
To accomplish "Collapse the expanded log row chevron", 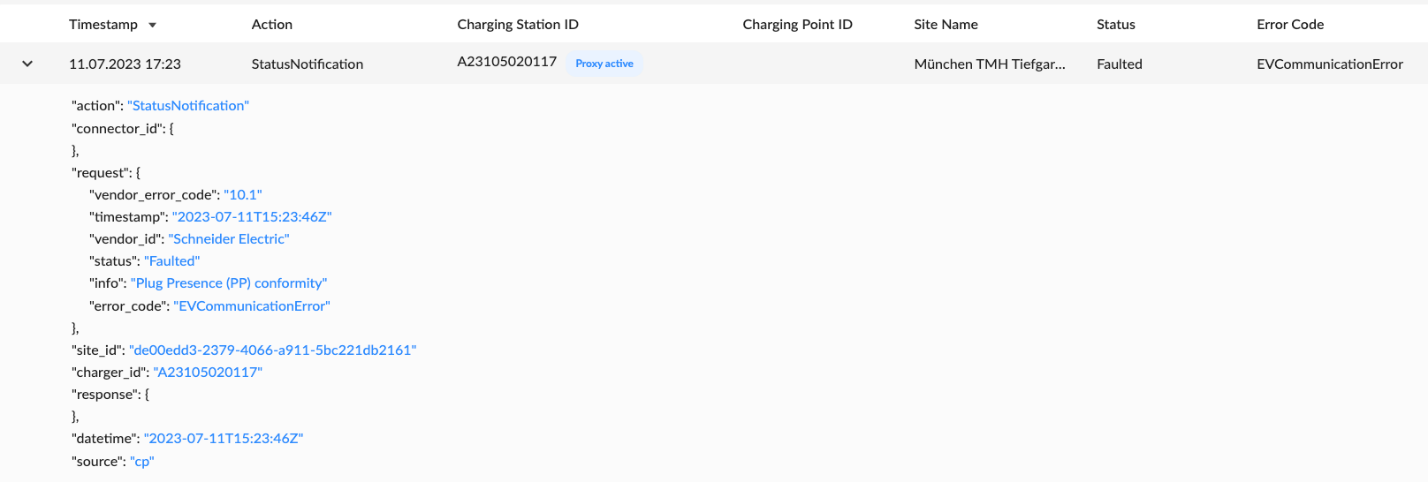I will [27, 64].
